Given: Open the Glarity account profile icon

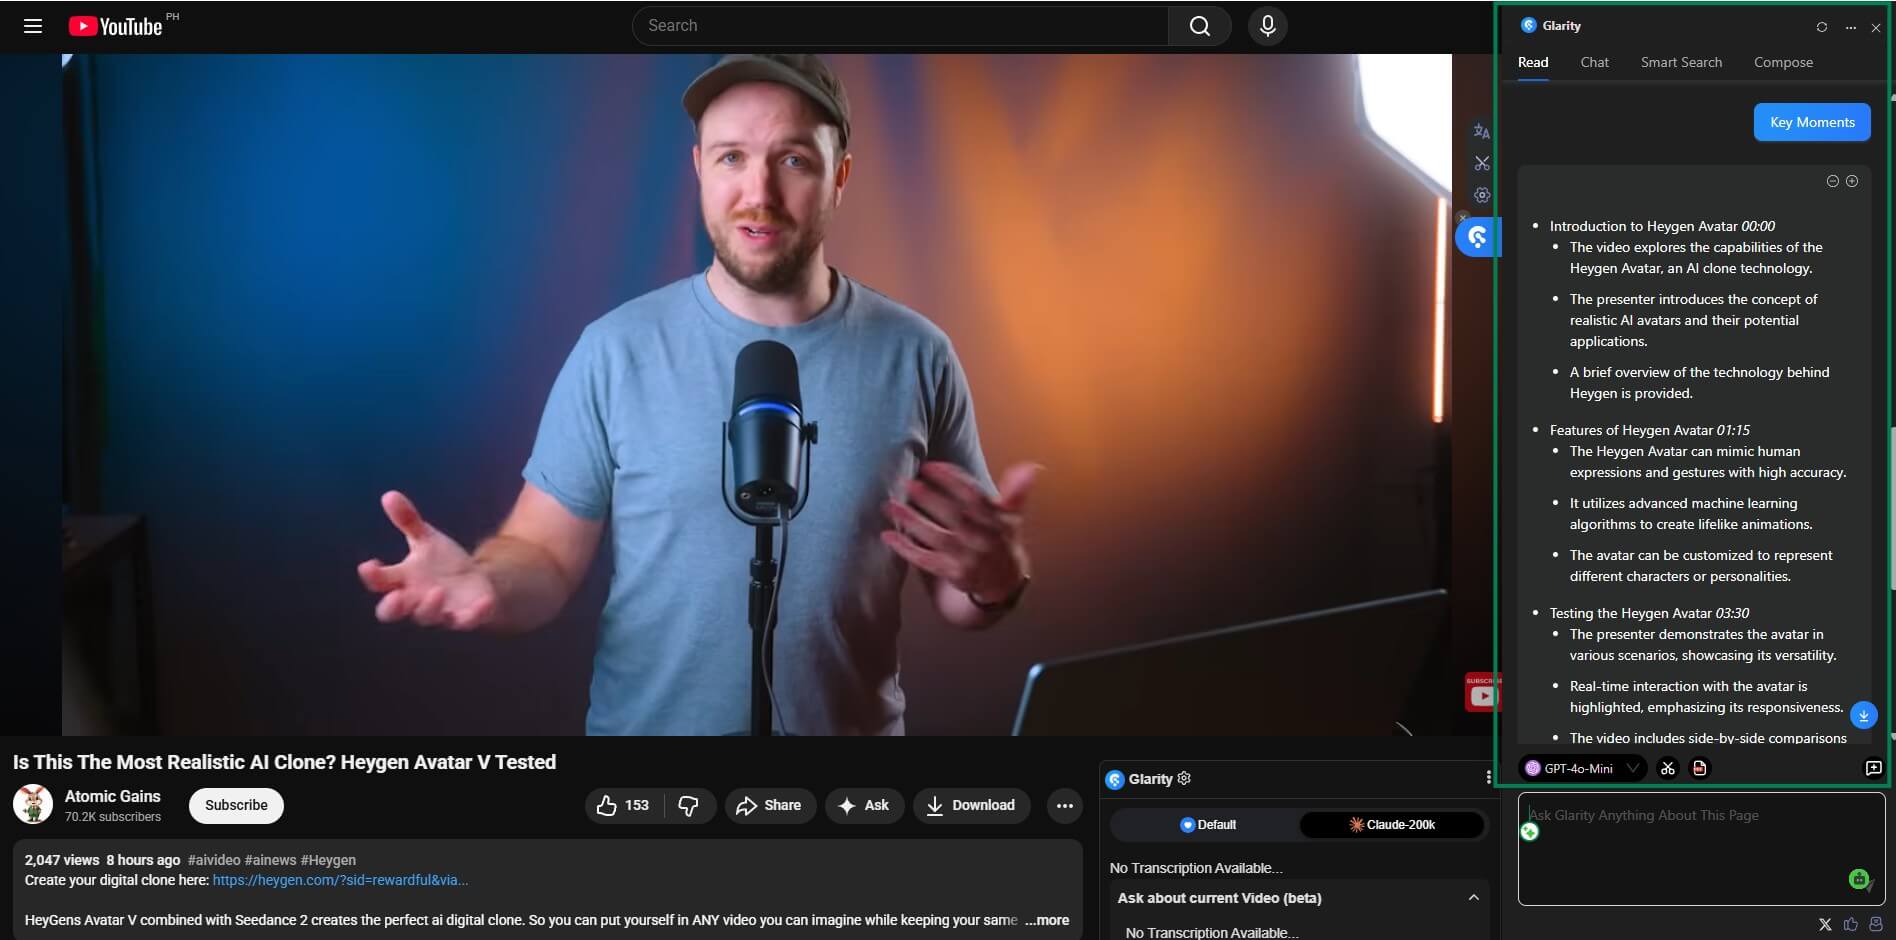Looking at the screenshot, I should pyautogui.click(x=1876, y=925).
